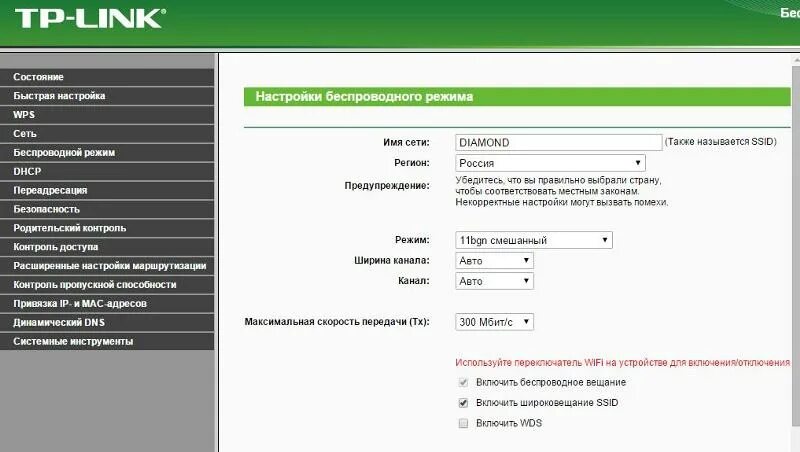Click the TP-LINK logo

[90, 18]
